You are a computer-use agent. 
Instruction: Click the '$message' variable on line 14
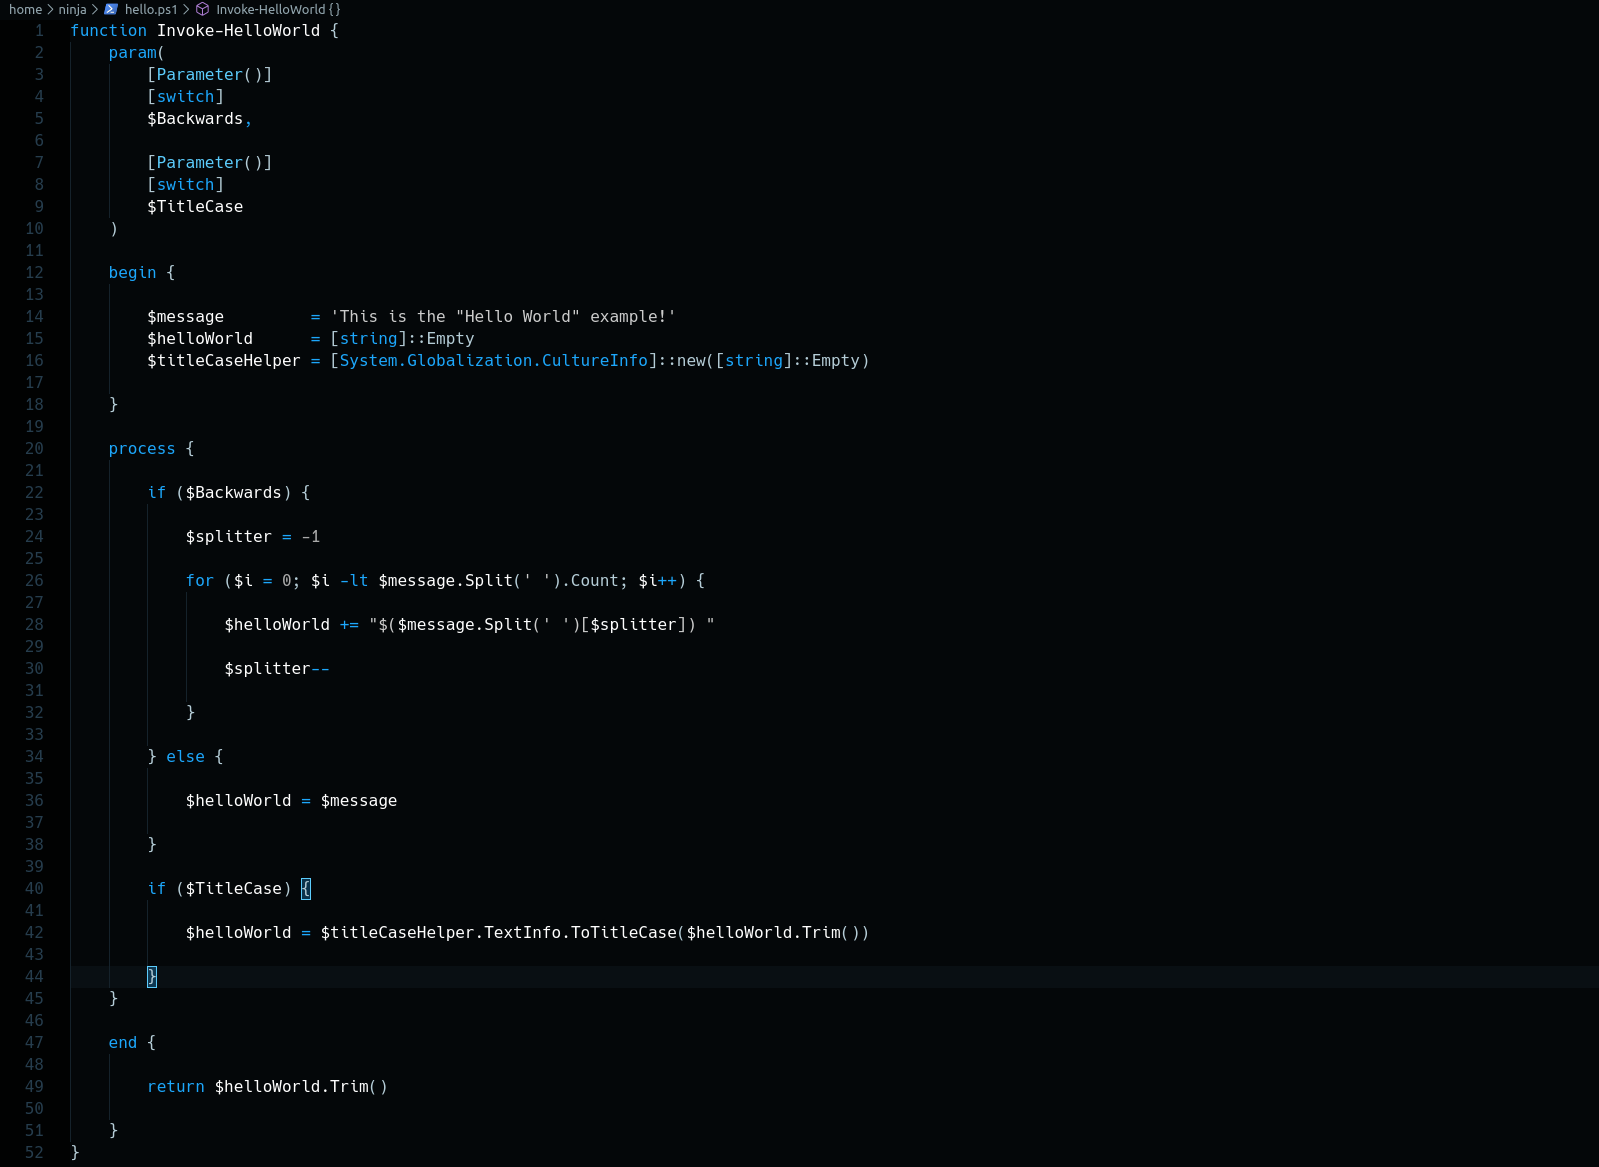pyautogui.click(x=186, y=317)
